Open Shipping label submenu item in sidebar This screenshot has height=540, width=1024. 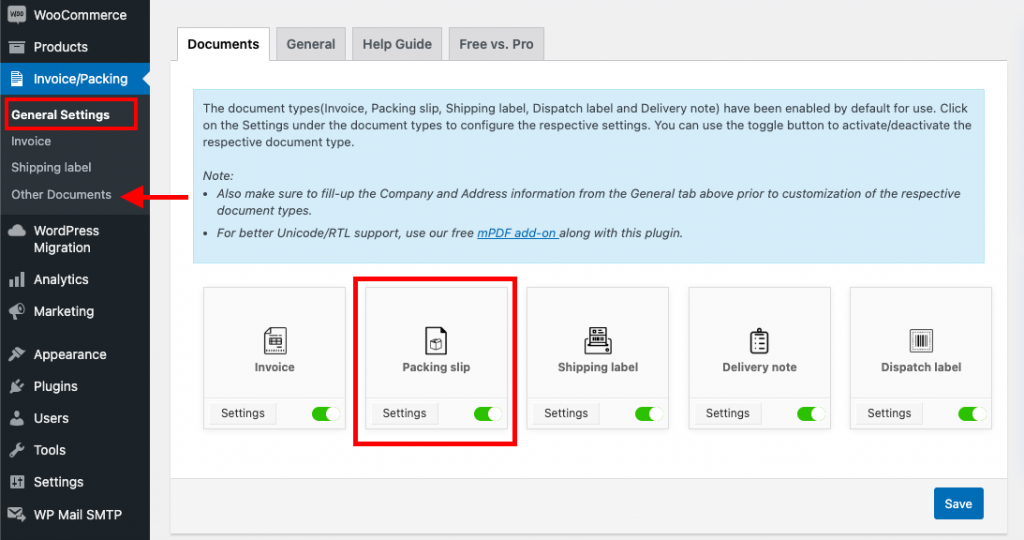[51, 168]
